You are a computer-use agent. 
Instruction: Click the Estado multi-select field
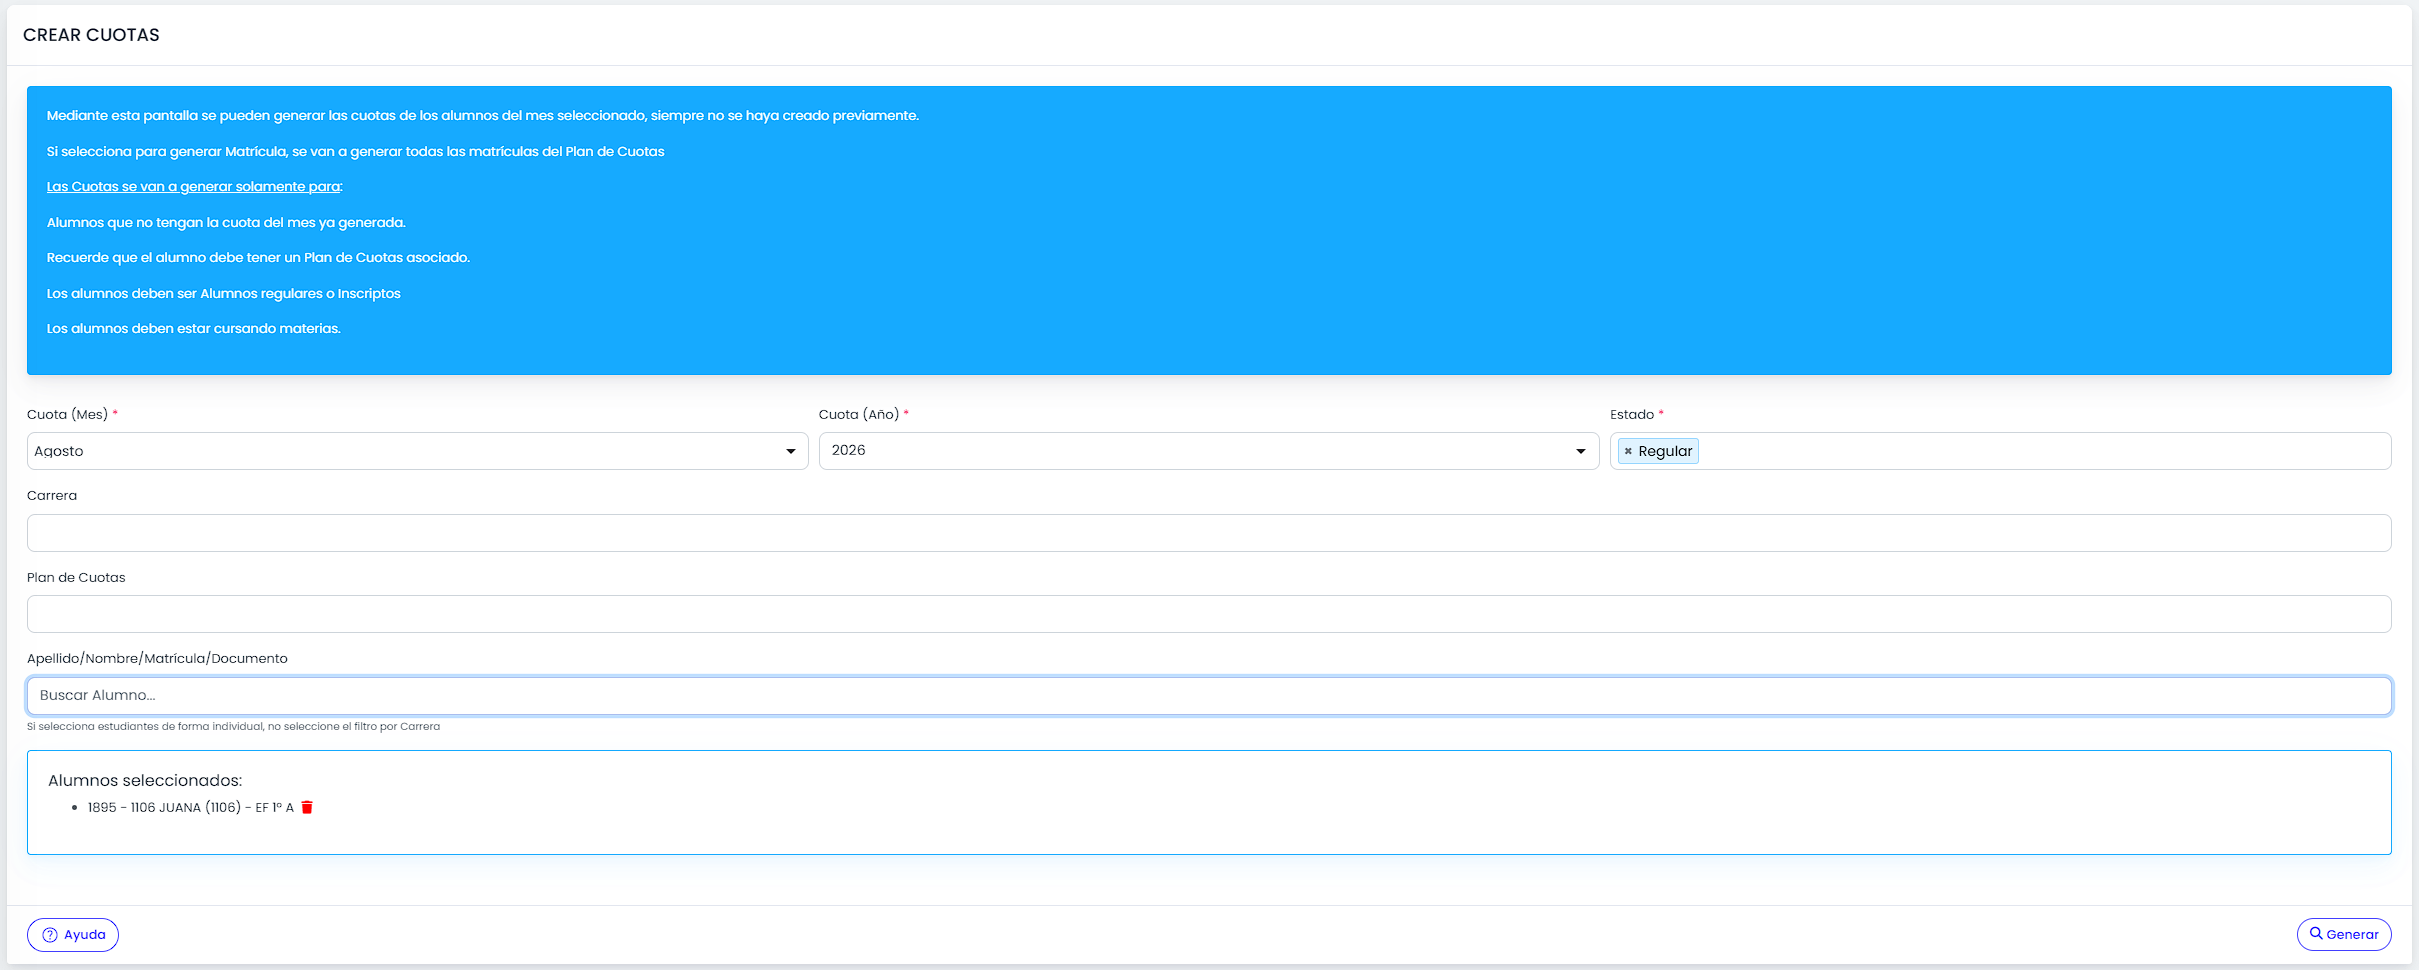[2000, 451]
